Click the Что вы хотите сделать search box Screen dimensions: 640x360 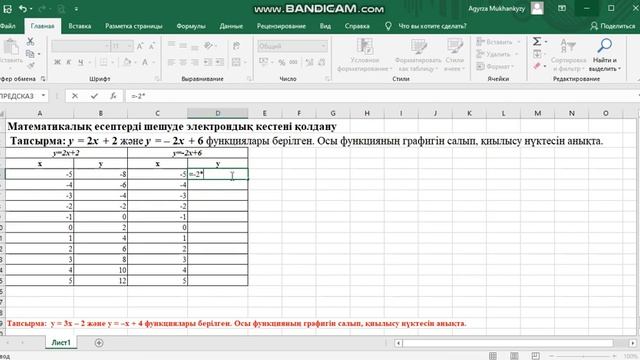(432, 26)
